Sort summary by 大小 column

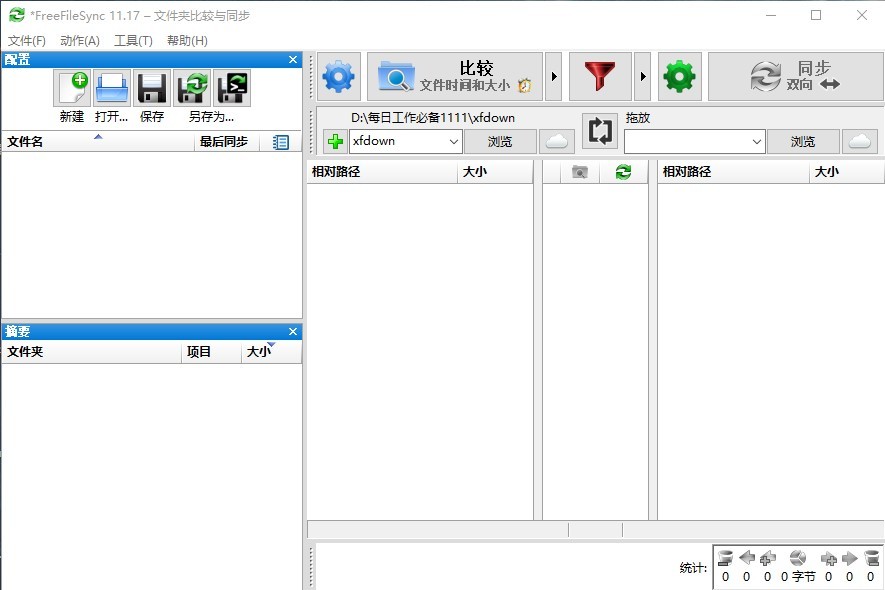(x=271, y=352)
